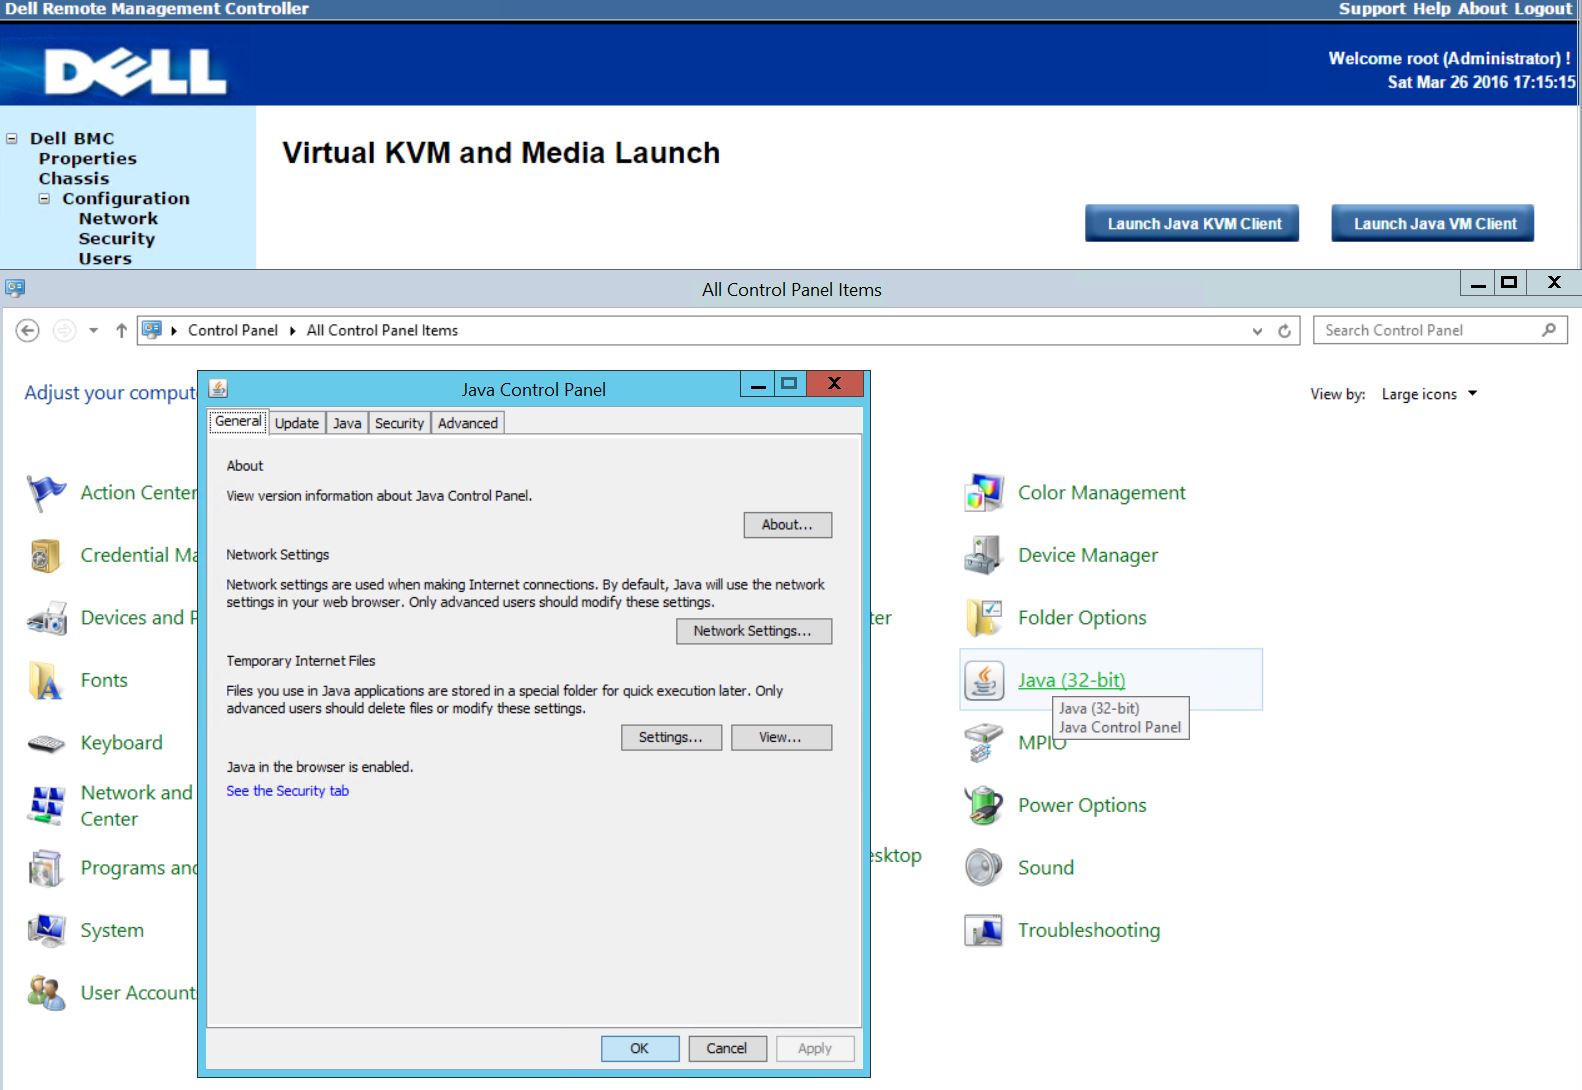
Task: Follow the See the Security tab link
Action: click(x=287, y=791)
